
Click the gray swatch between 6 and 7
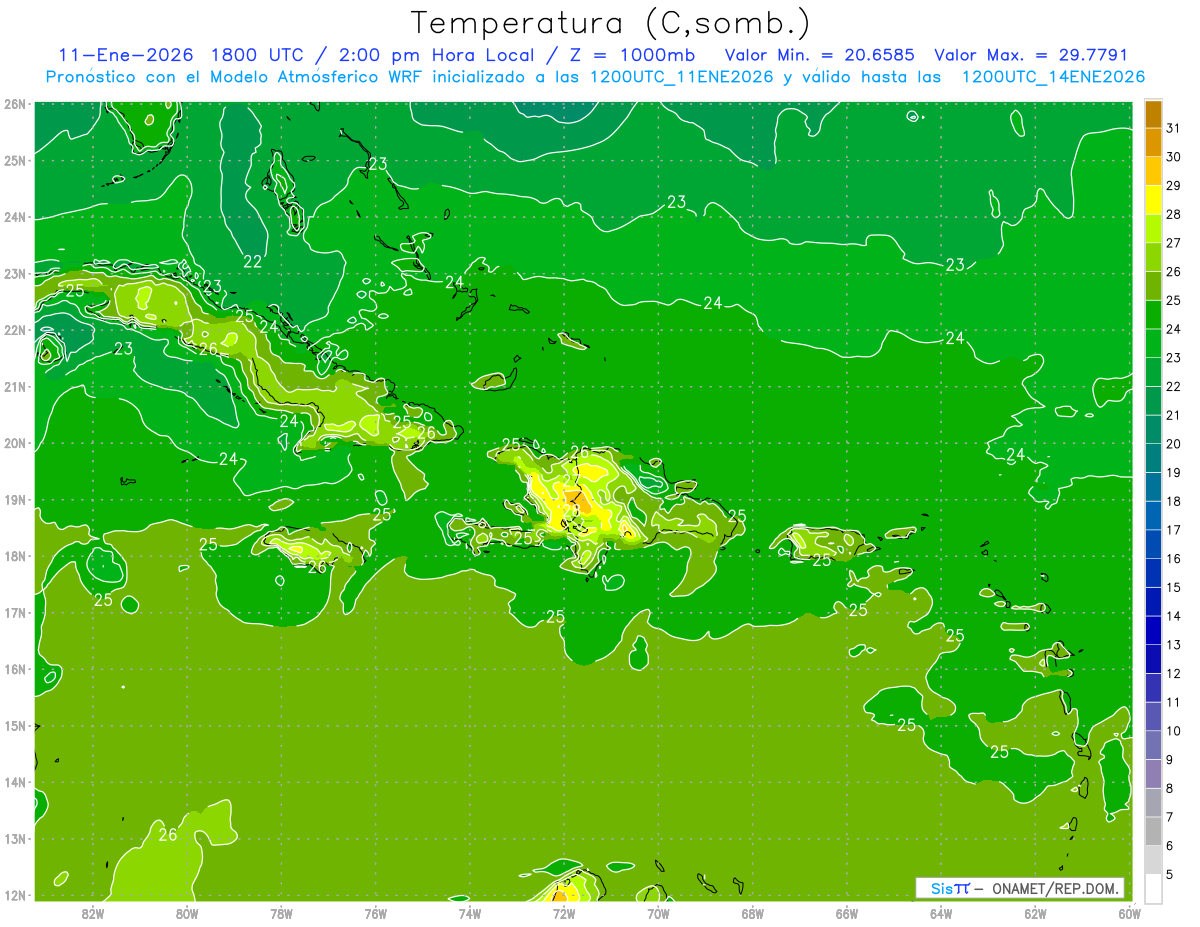[x=1153, y=831]
